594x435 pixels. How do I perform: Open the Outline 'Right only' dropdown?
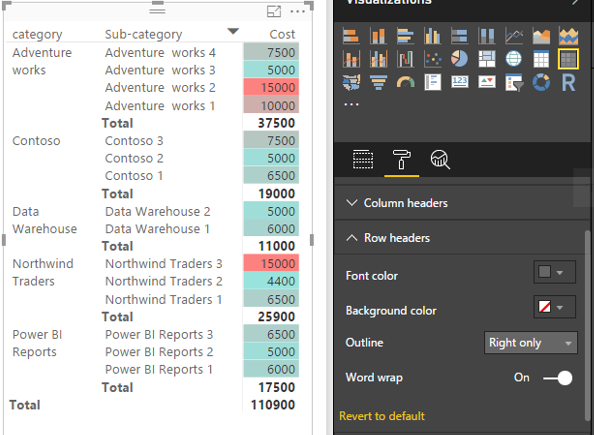[x=531, y=343]
